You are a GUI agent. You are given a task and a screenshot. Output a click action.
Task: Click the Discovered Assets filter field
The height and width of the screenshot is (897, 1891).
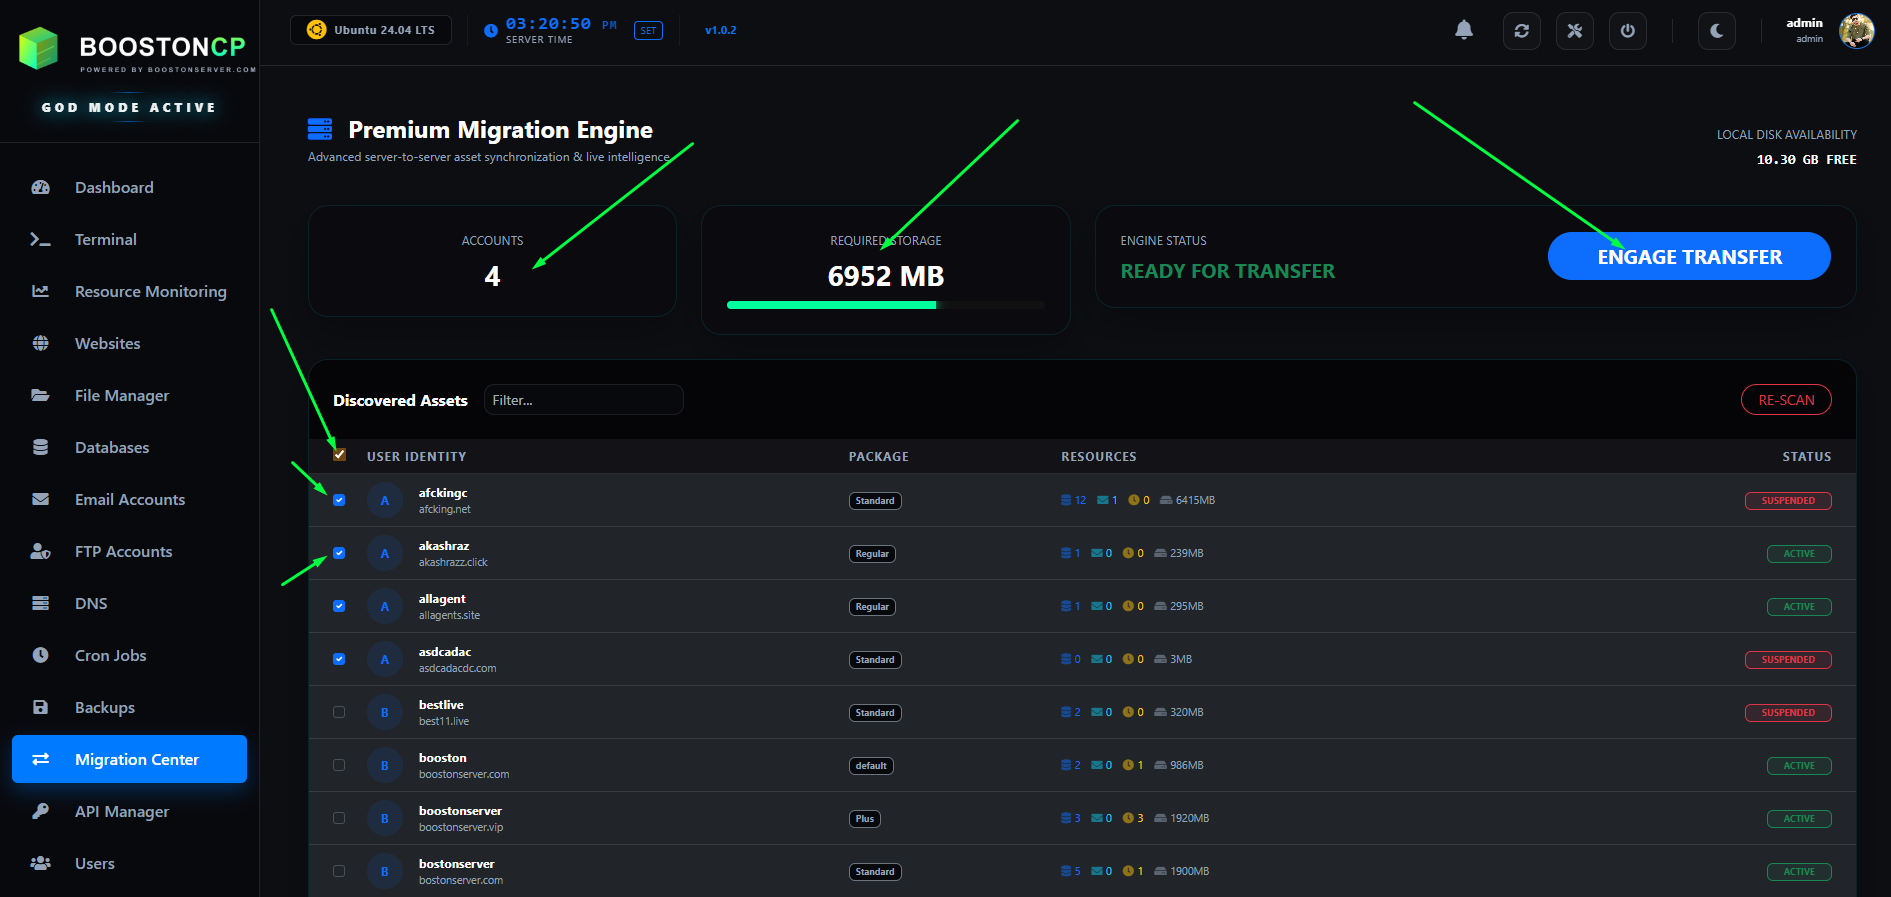pos(583,400)
